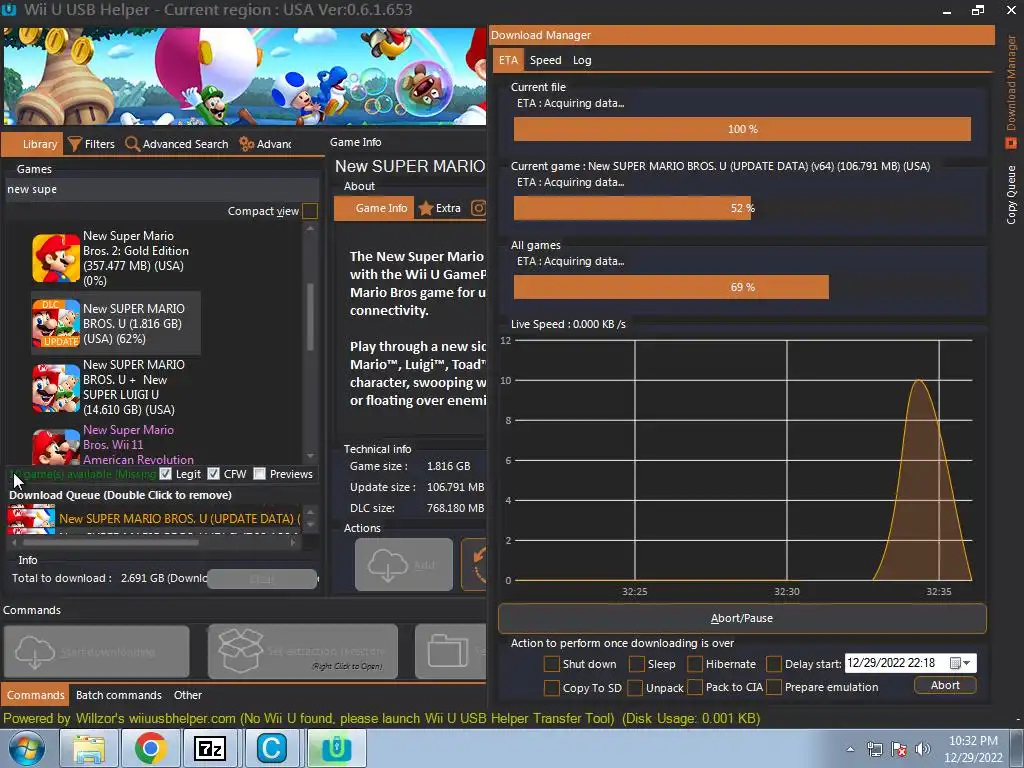Switch to the Speed tab
Image resolution: width=1024 pixels, height=768 pixels.
[545, 60]
